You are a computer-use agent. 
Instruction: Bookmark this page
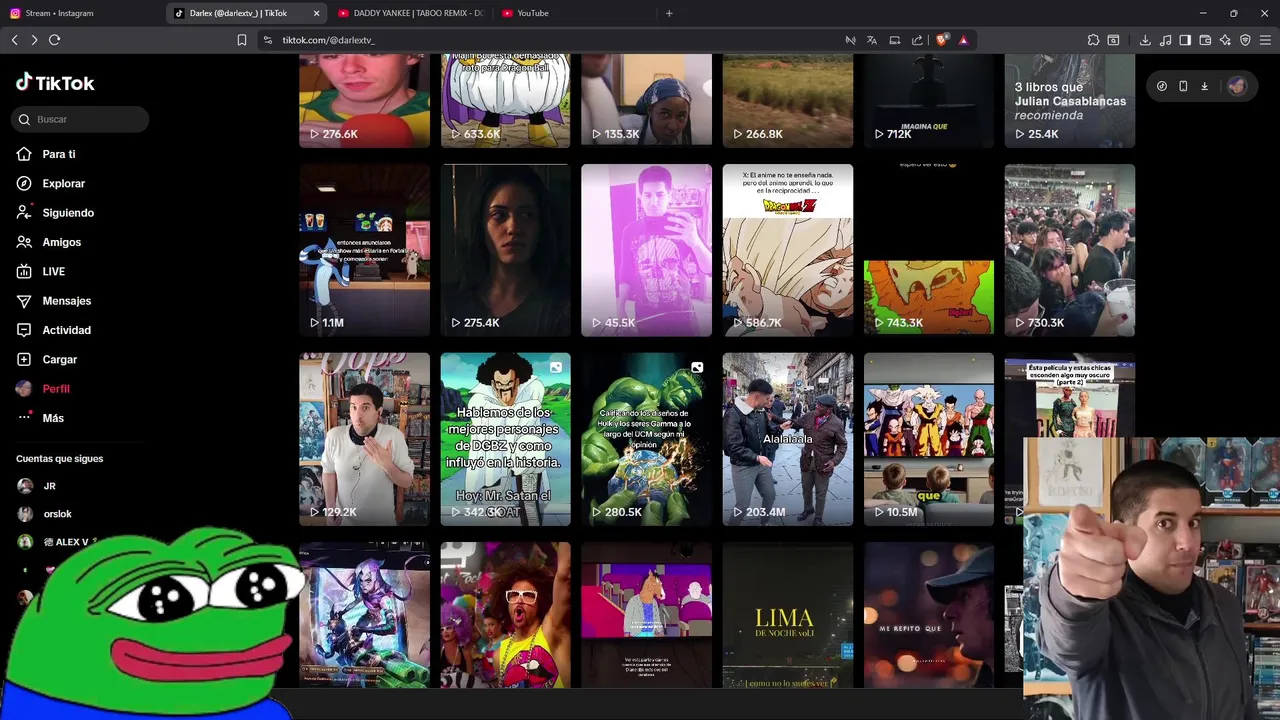tap(241, 40)
